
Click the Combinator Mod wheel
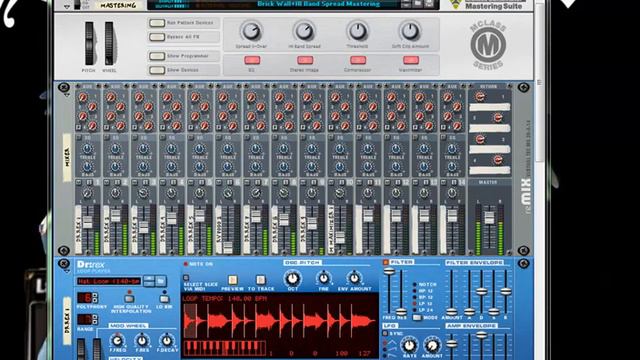point(109,44)
